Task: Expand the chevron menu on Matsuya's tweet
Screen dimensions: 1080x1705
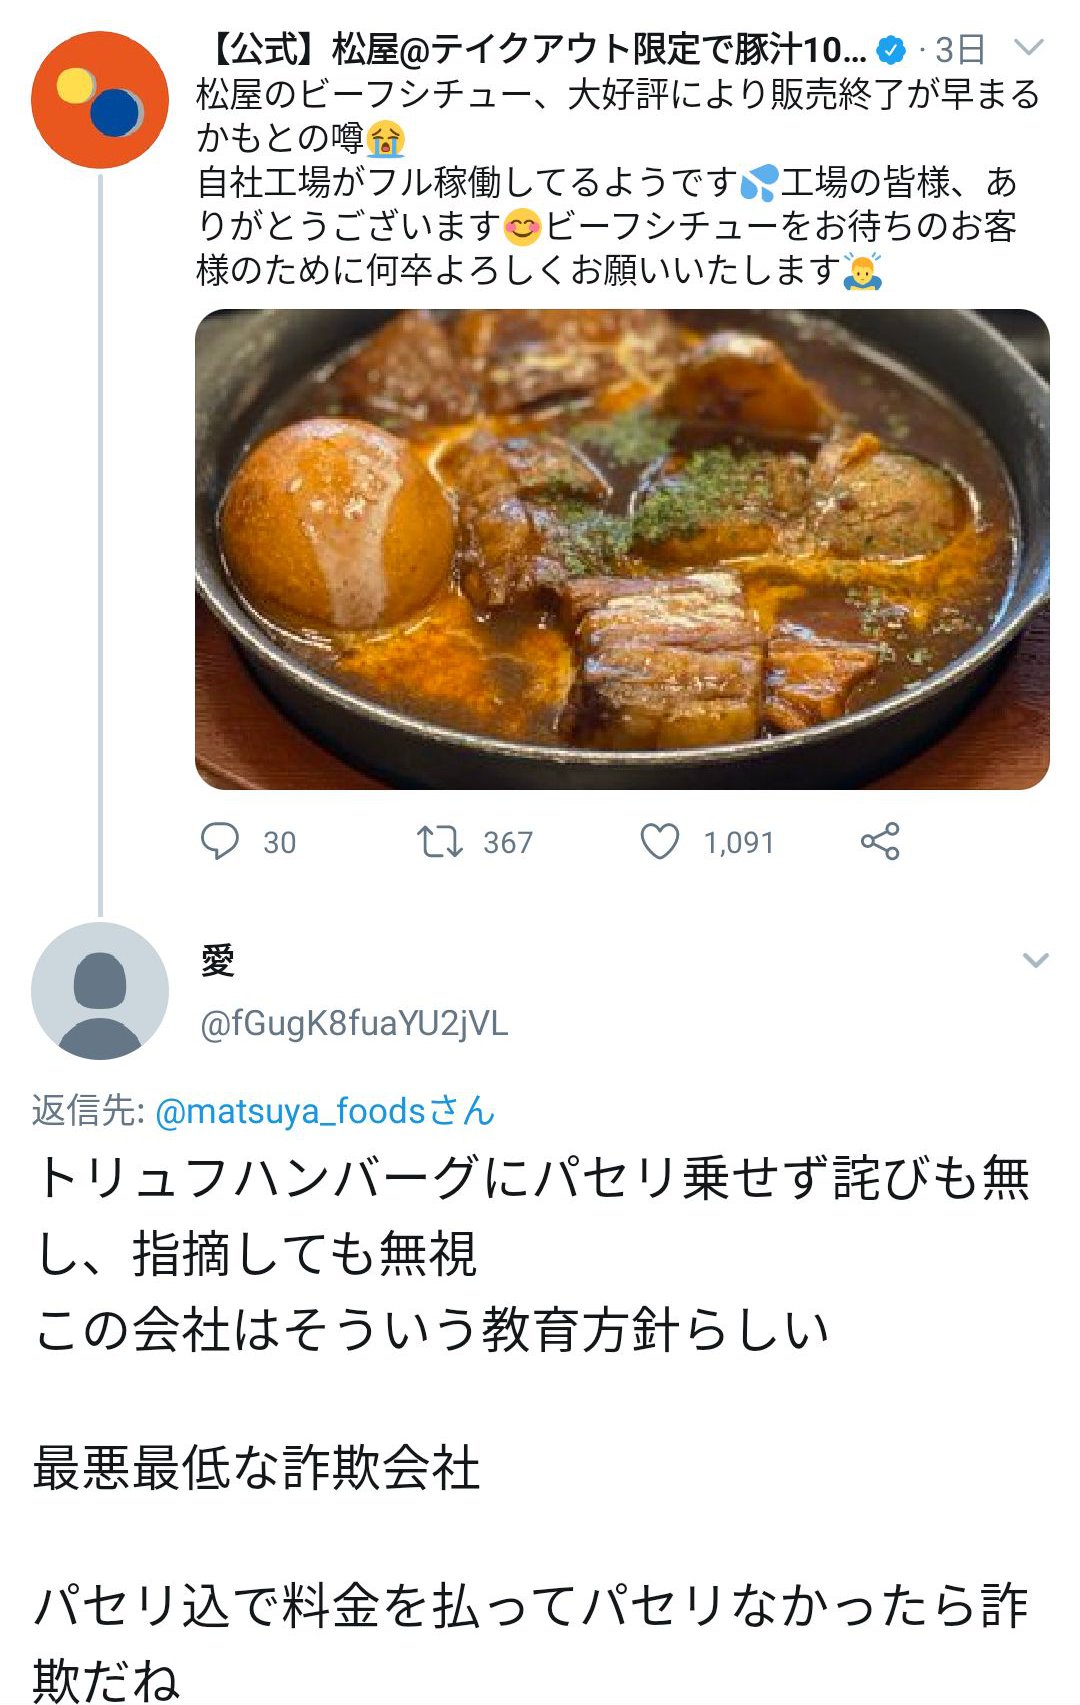Action: pos(1028,47)
